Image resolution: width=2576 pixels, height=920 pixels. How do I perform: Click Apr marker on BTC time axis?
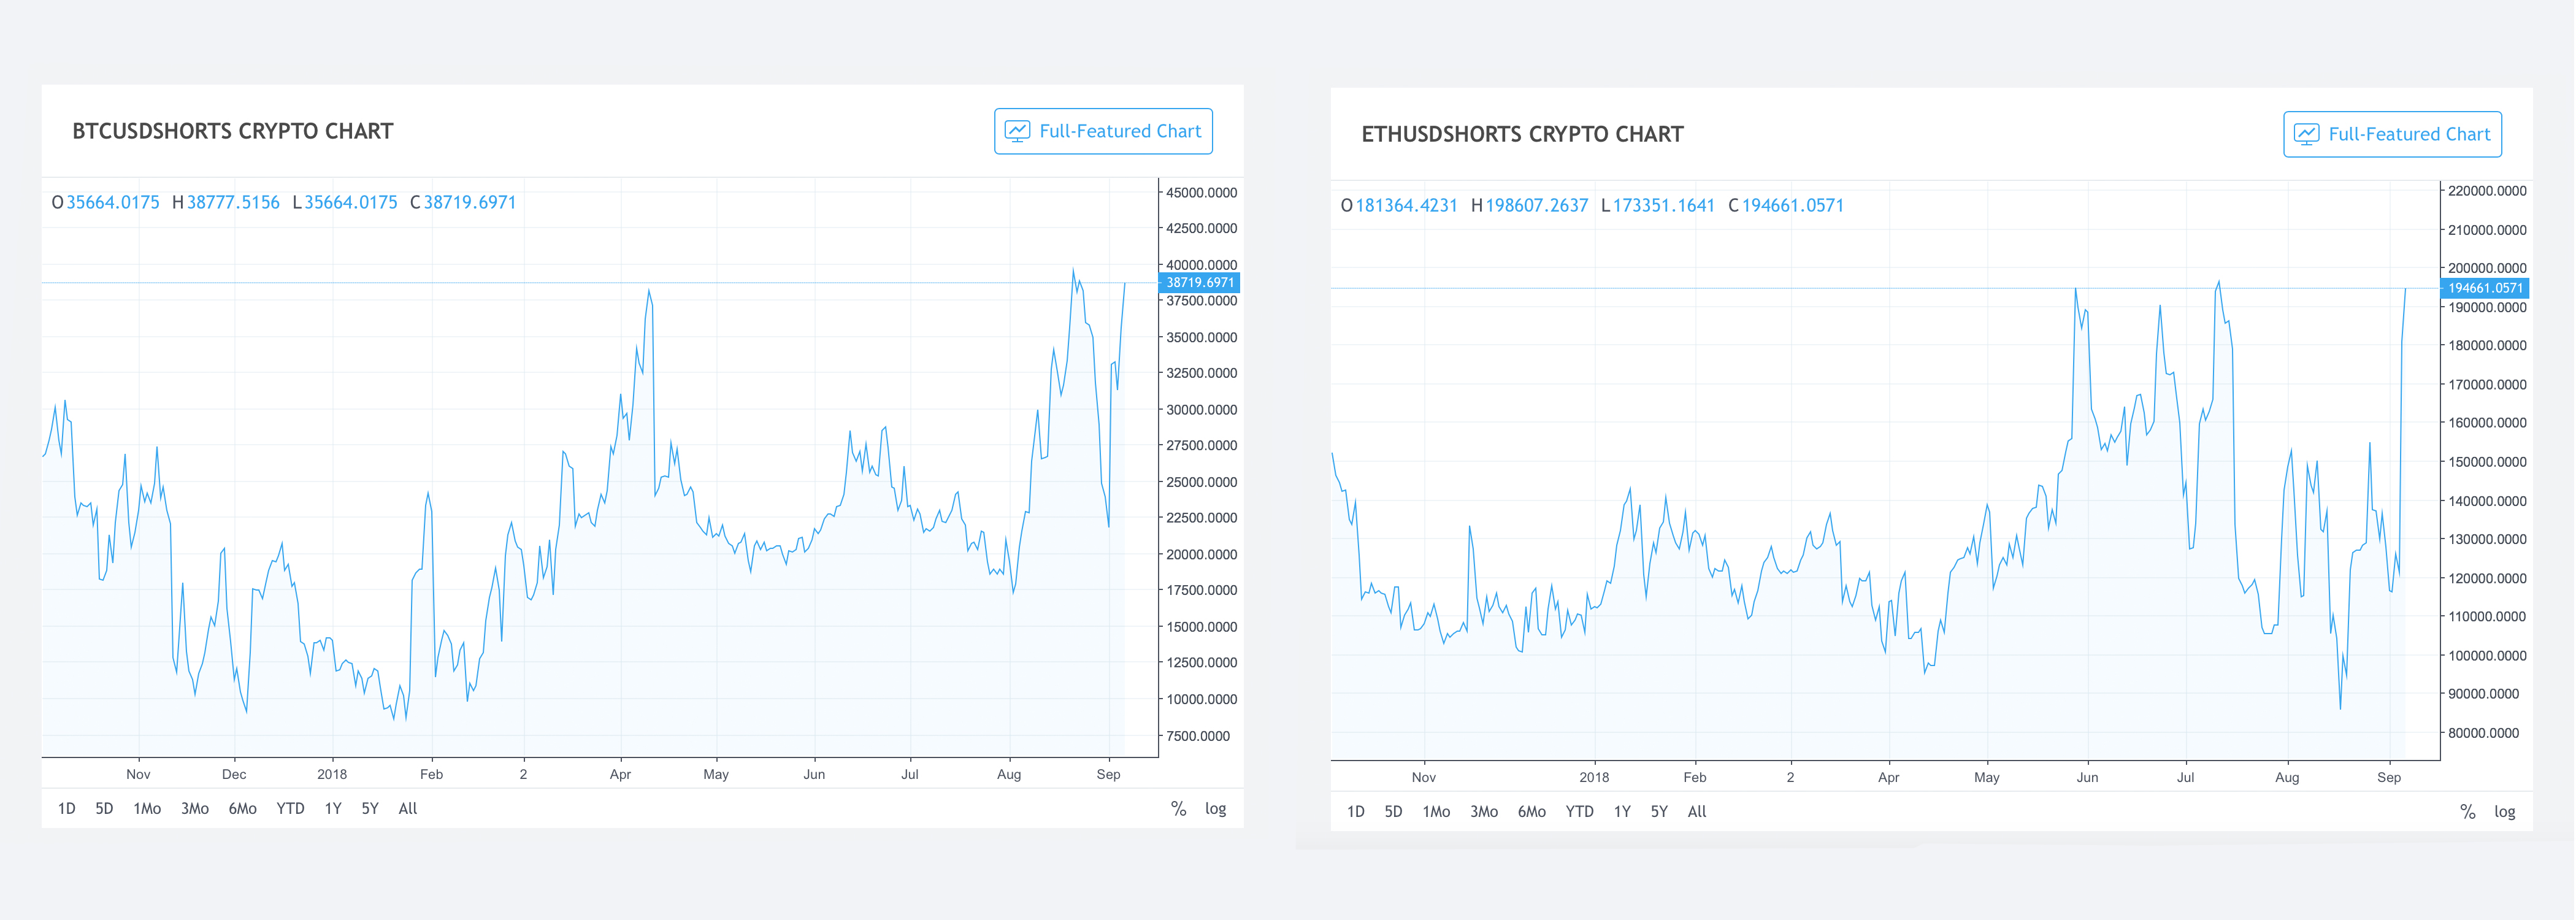[620, 774]
